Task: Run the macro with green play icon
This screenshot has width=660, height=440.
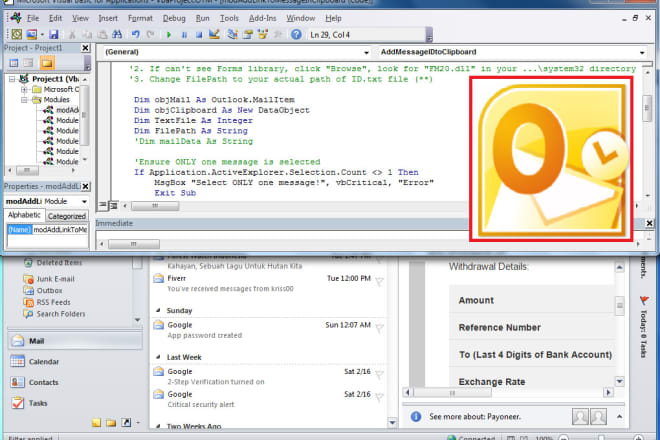Action: tap(169, 35)
